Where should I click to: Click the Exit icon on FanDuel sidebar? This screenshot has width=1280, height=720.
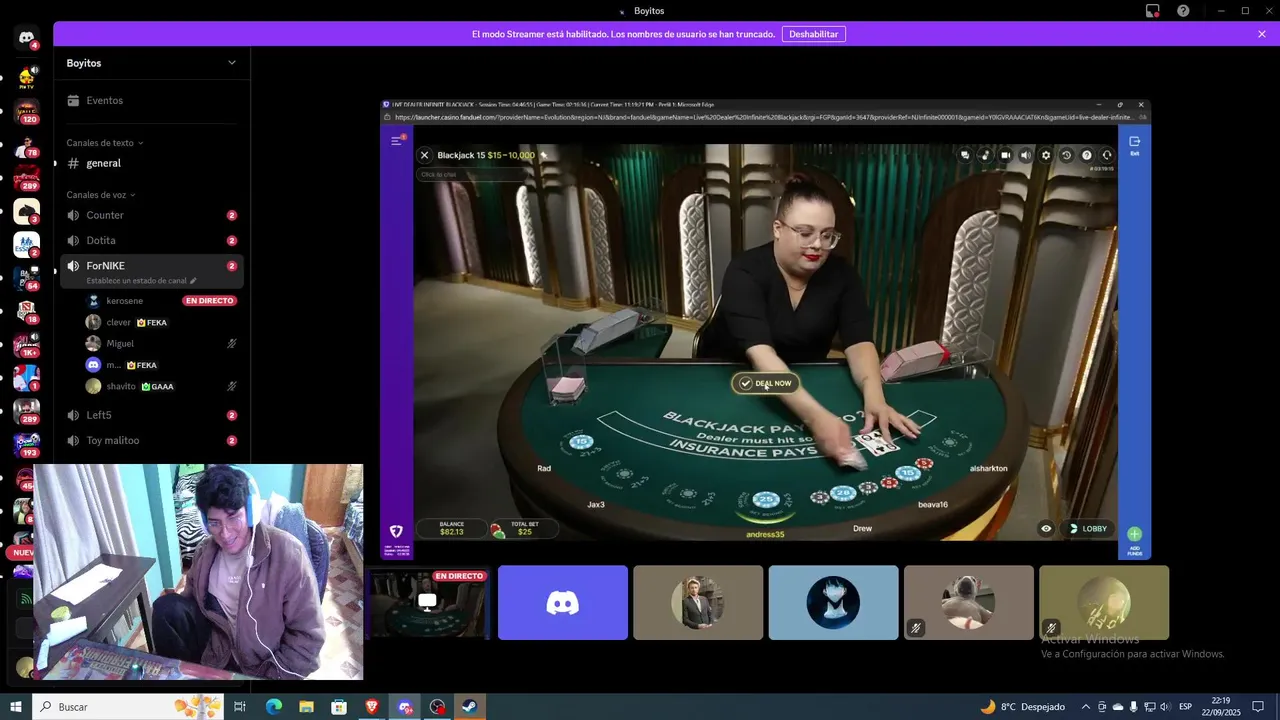1134,145
